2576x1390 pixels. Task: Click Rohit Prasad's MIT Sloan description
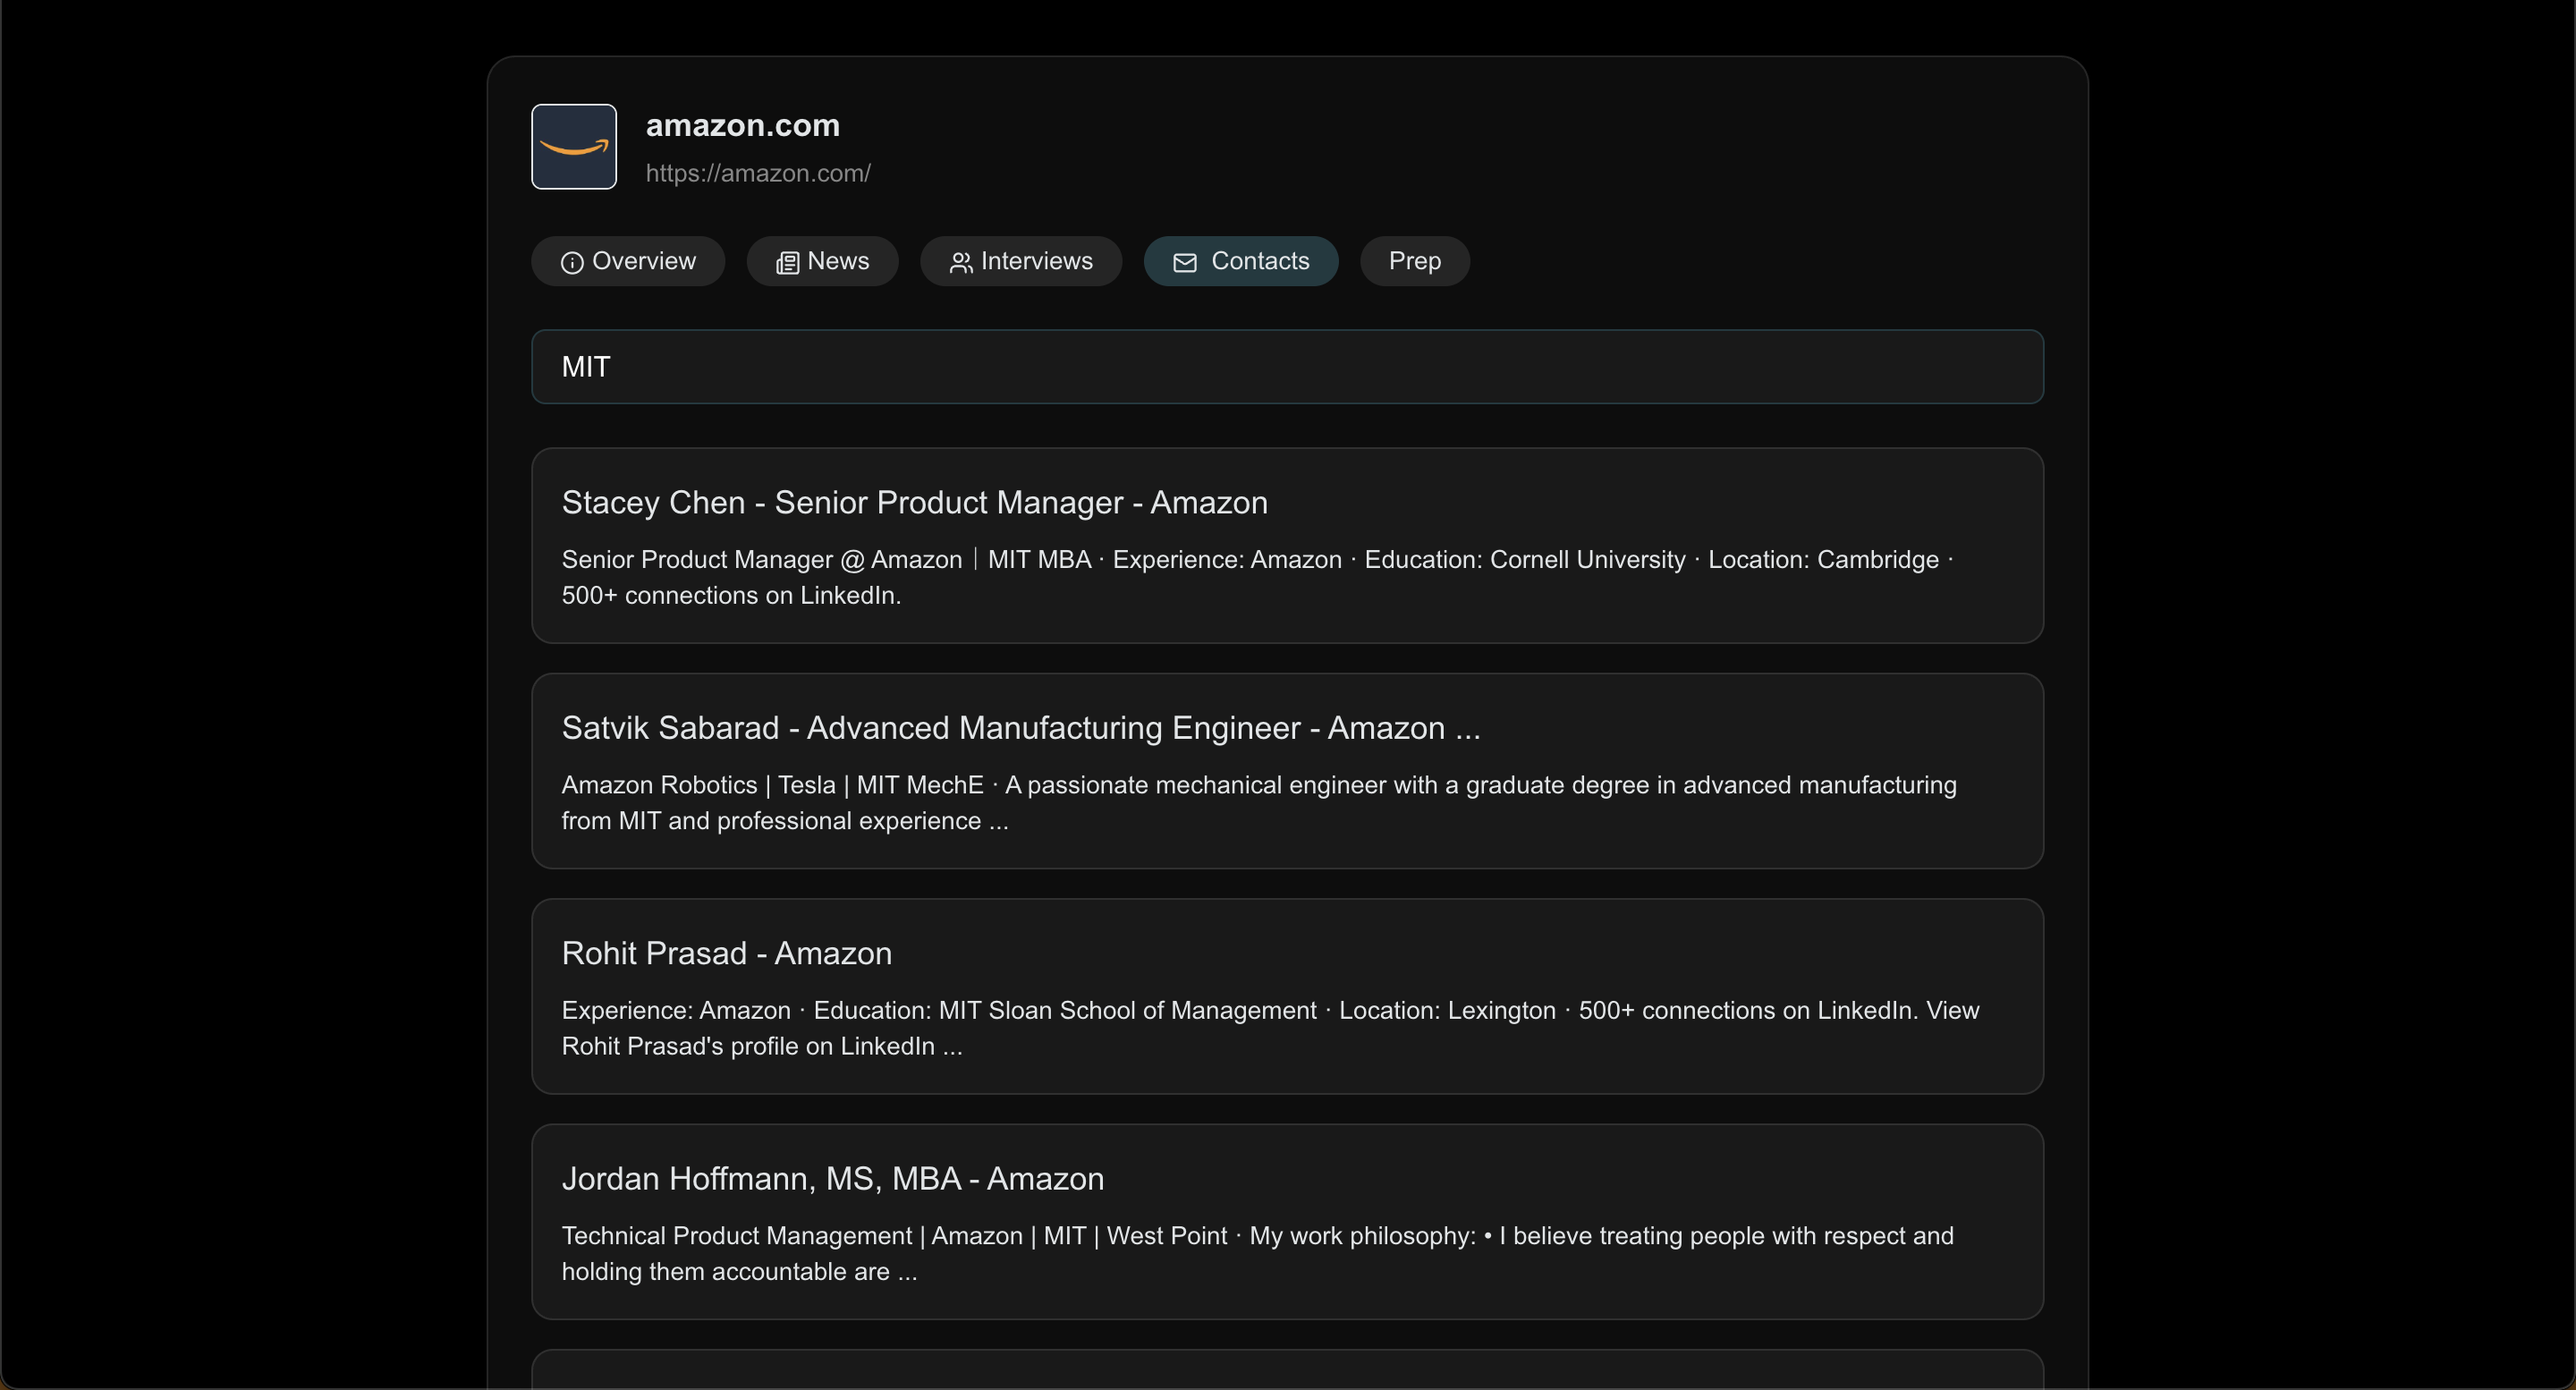pyautogui.click(x=1270, y=1028)
